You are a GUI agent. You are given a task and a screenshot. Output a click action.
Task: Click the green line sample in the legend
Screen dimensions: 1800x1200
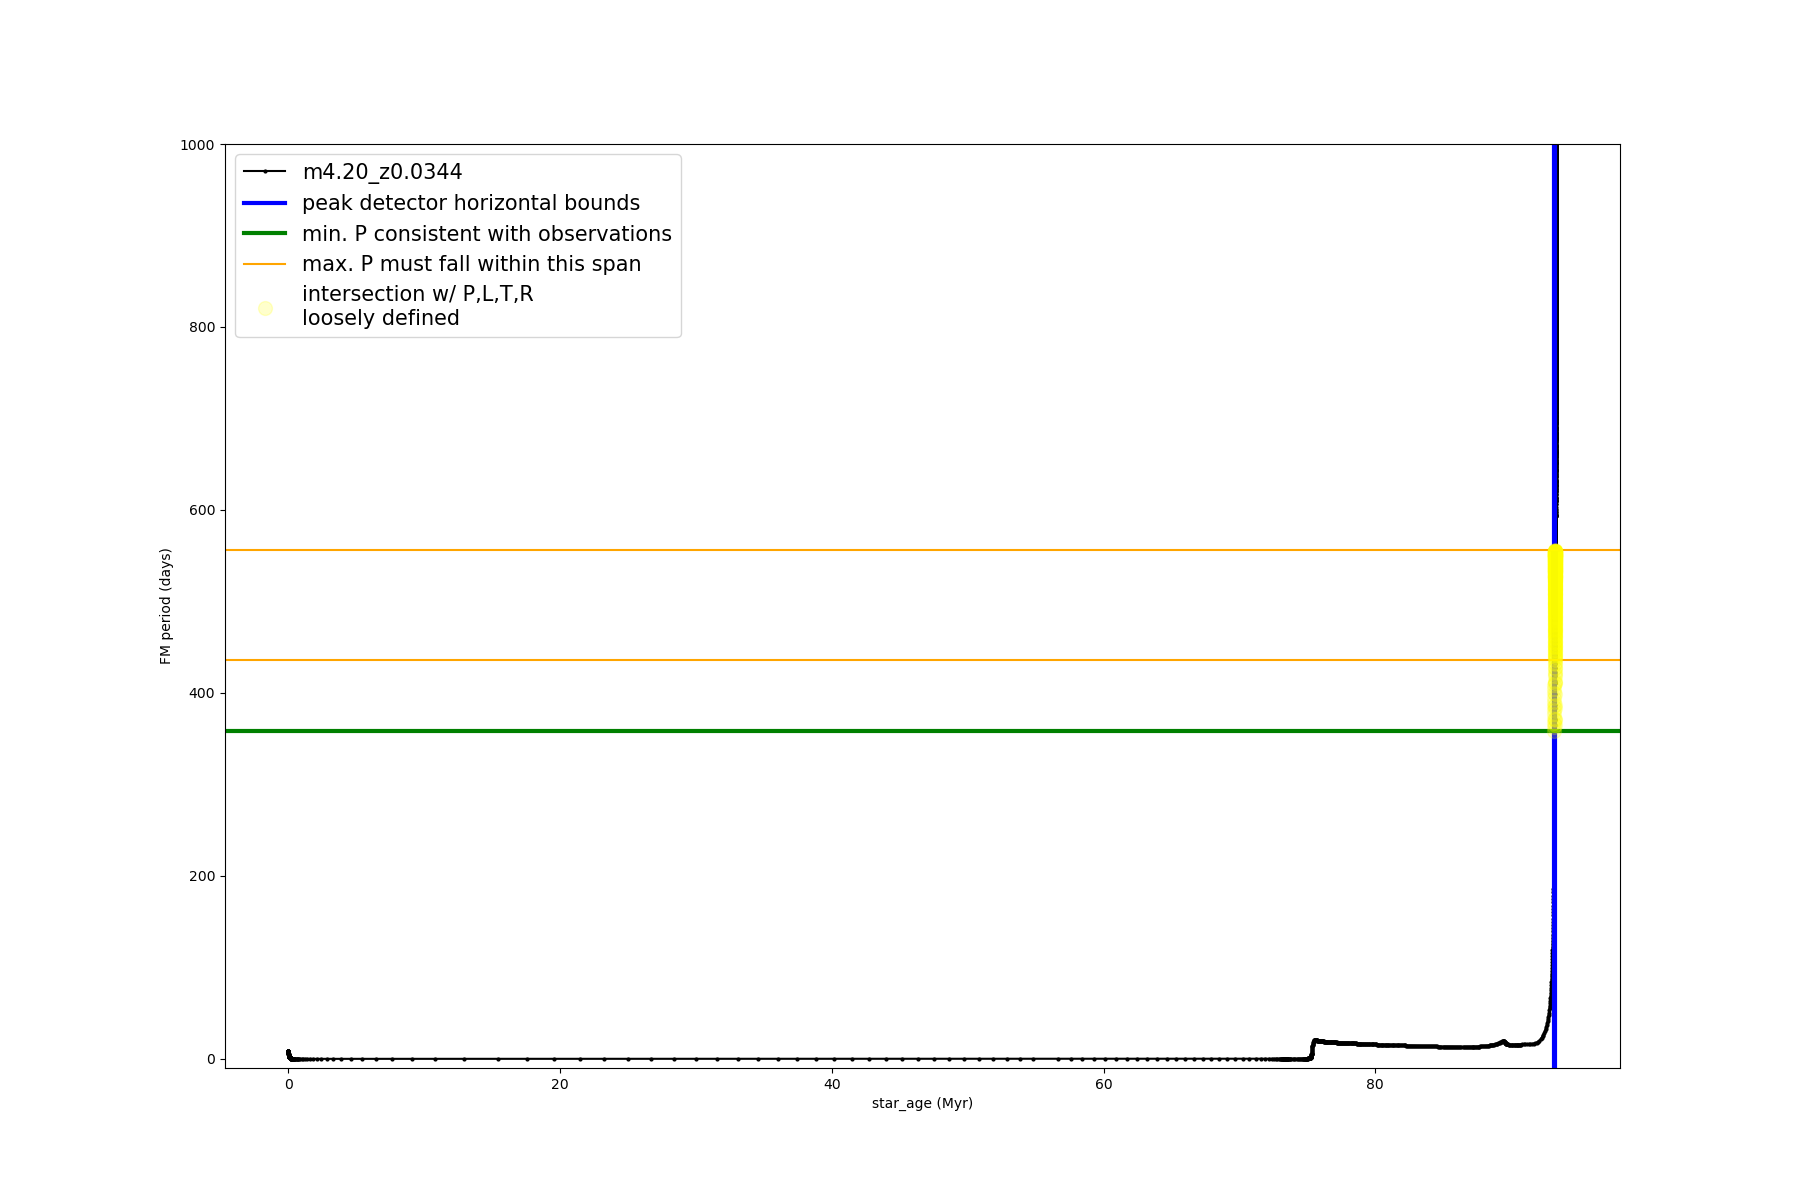pyautogui.click(x=265, y=233)
